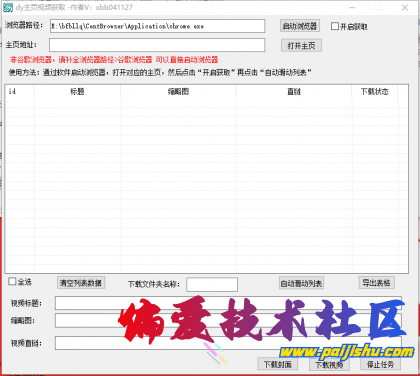Minimize the dy主页视频获取 window
420x376 pixels.
(352, 7)
